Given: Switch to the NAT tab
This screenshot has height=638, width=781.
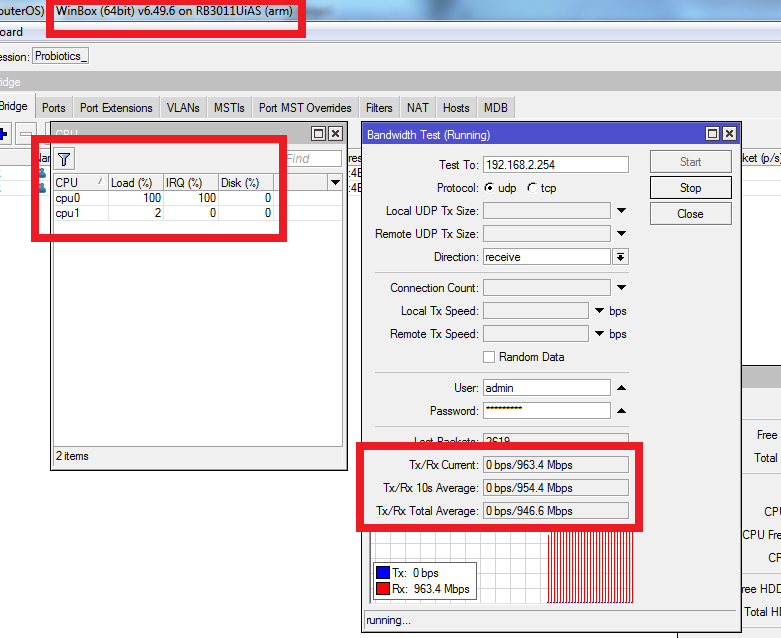Looking at the screenshot, I should [x=417, y=108].
